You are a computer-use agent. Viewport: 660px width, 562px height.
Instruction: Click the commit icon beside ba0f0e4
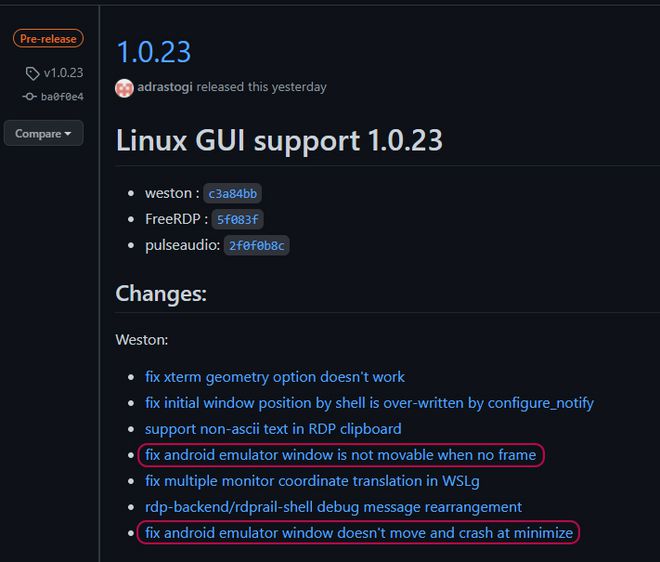[29, 97]
